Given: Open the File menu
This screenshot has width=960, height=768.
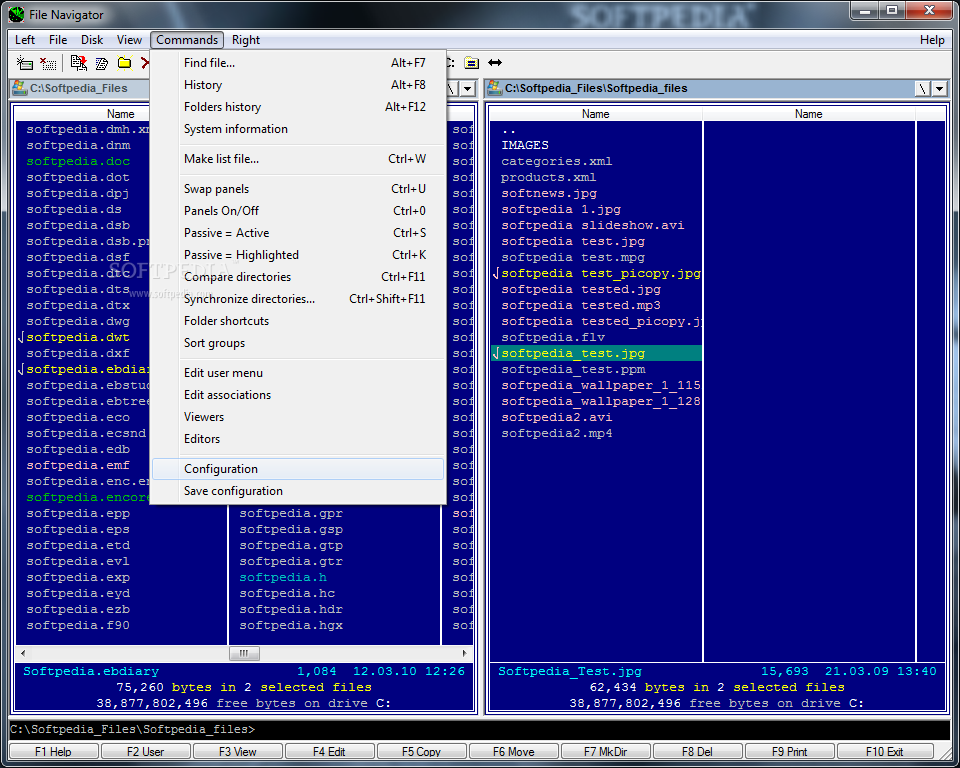Looking at the screenshot, I should point(58,40).
